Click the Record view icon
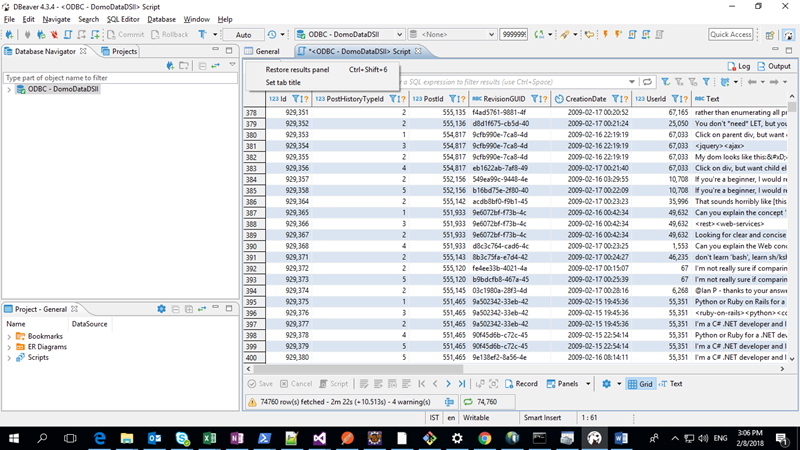 tap(519, 383)
